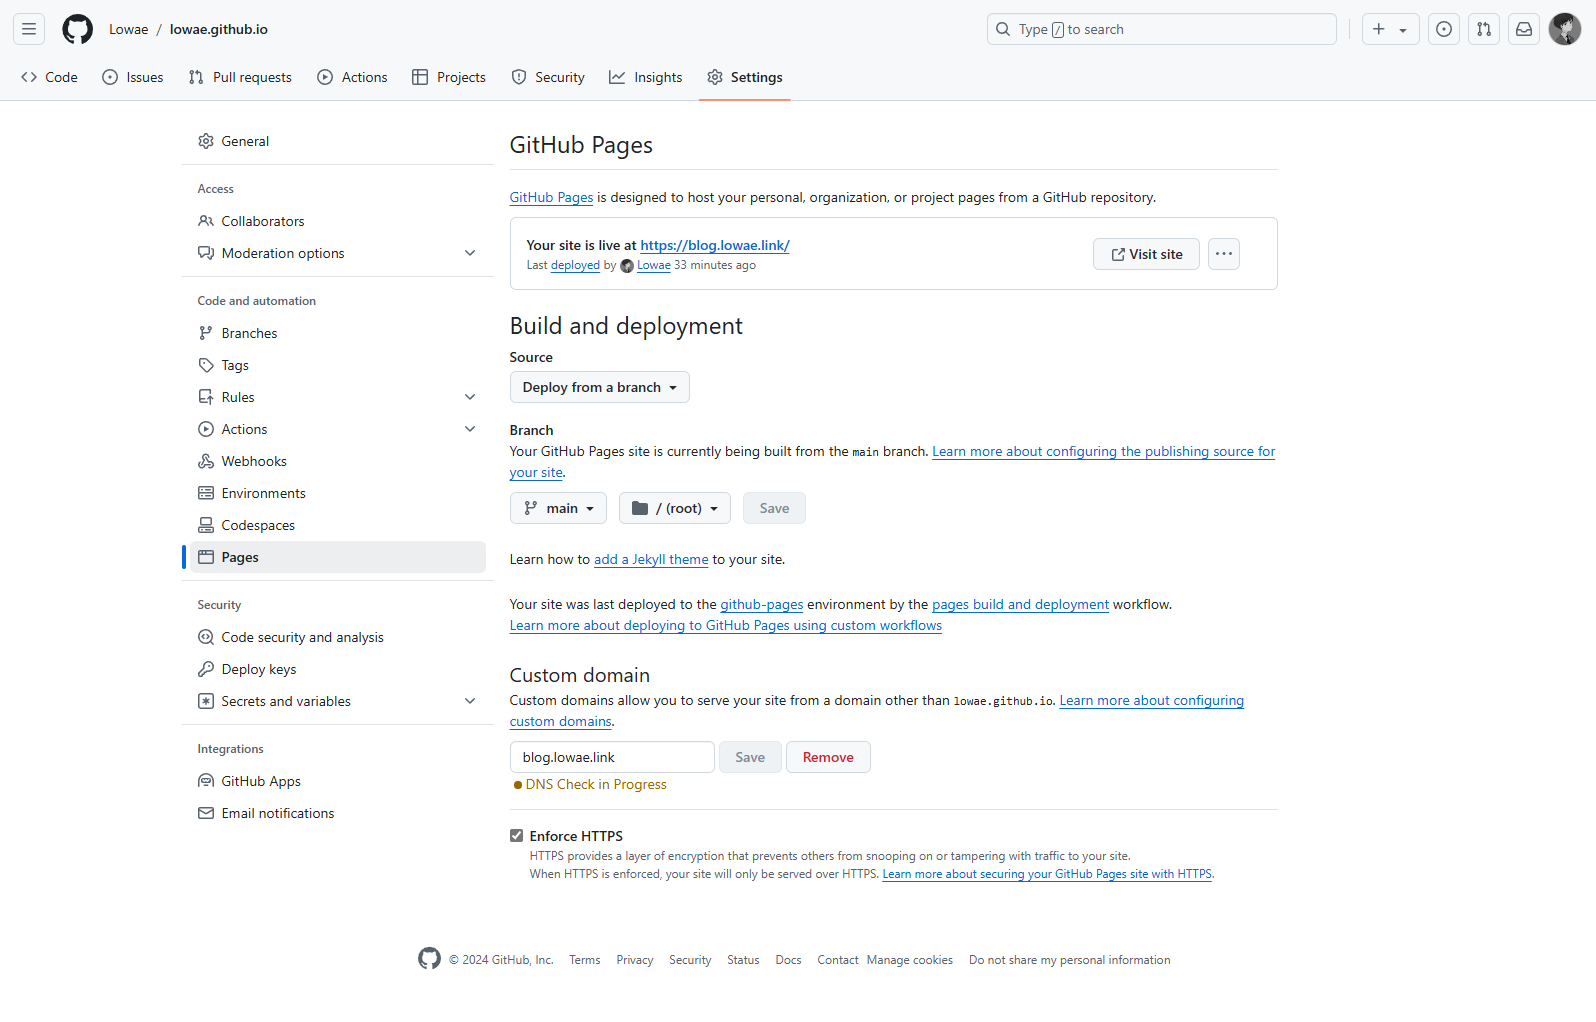The height and width of the screenshot is (1022, 1596).
Task: Click the Visit site button
Action: pyautogui.click(x=1146, y=254)
